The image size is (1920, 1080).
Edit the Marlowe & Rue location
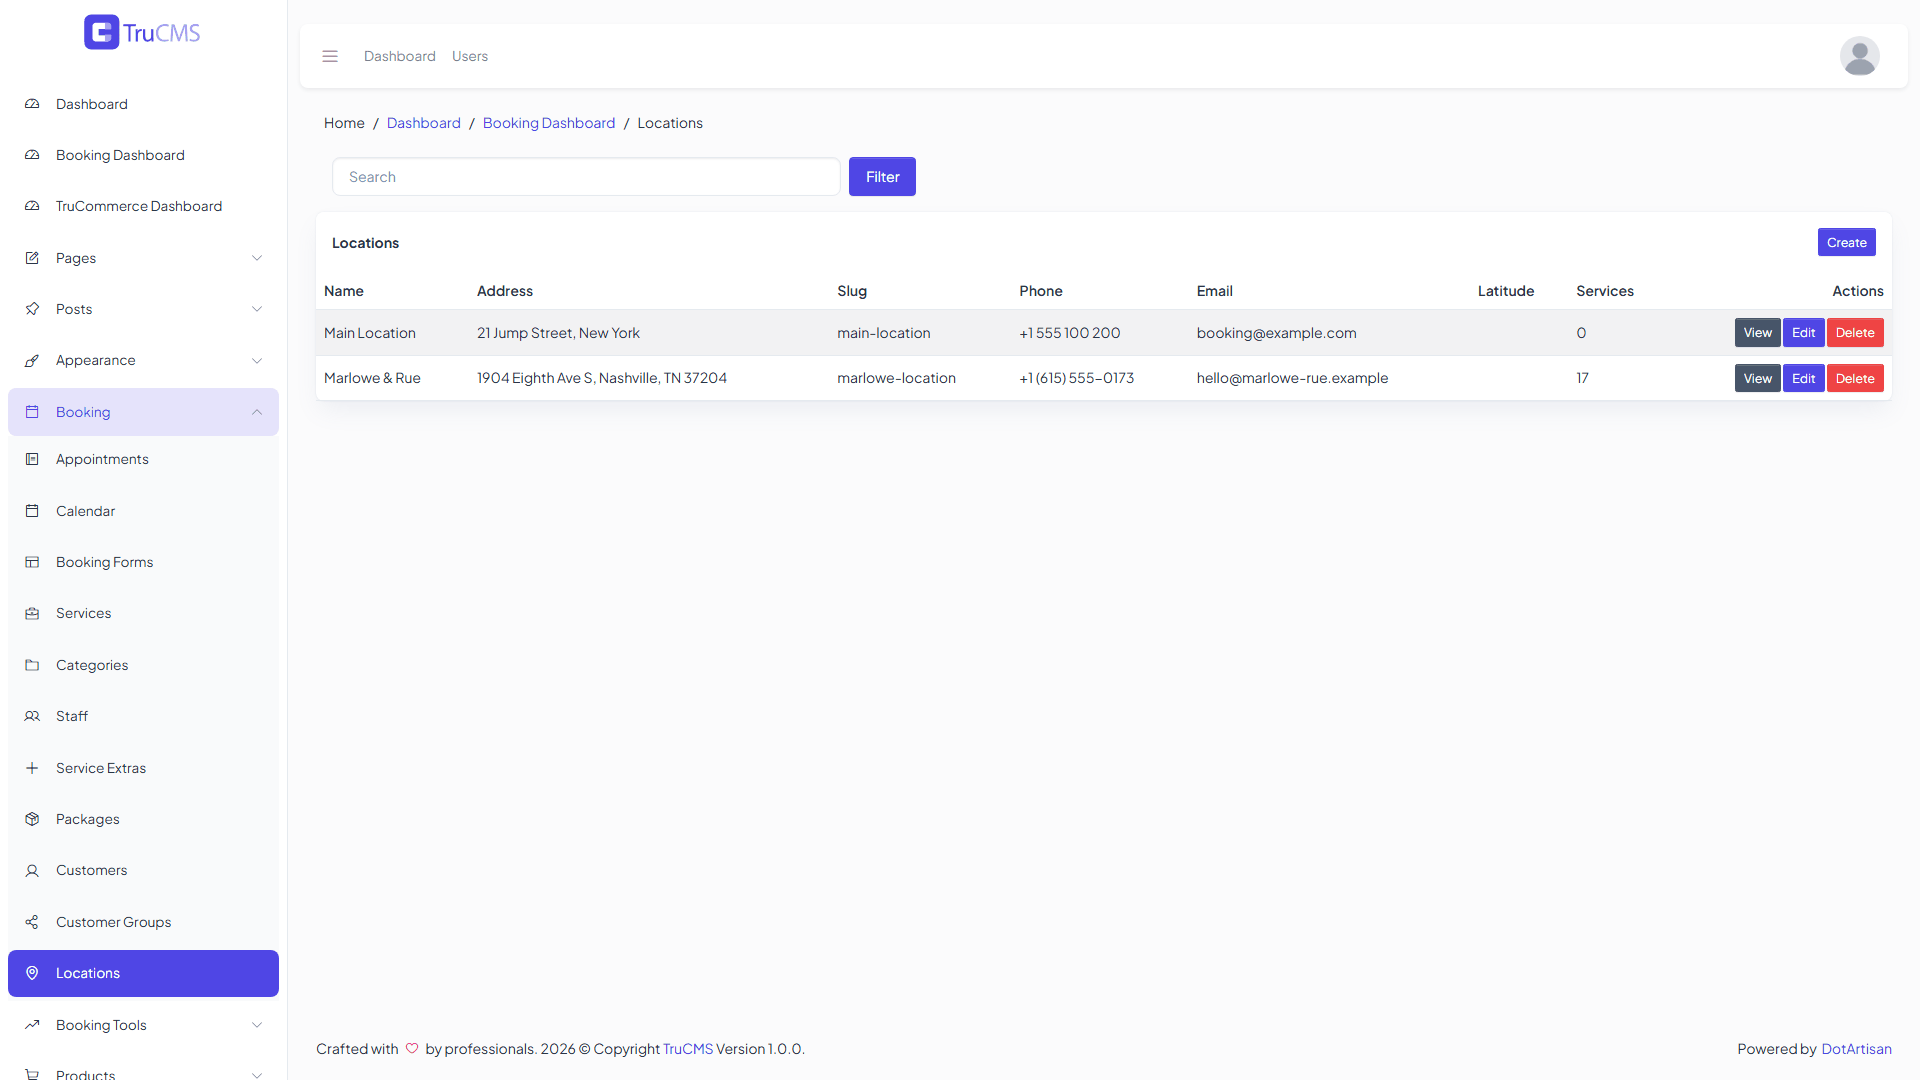pos(1803,378)
